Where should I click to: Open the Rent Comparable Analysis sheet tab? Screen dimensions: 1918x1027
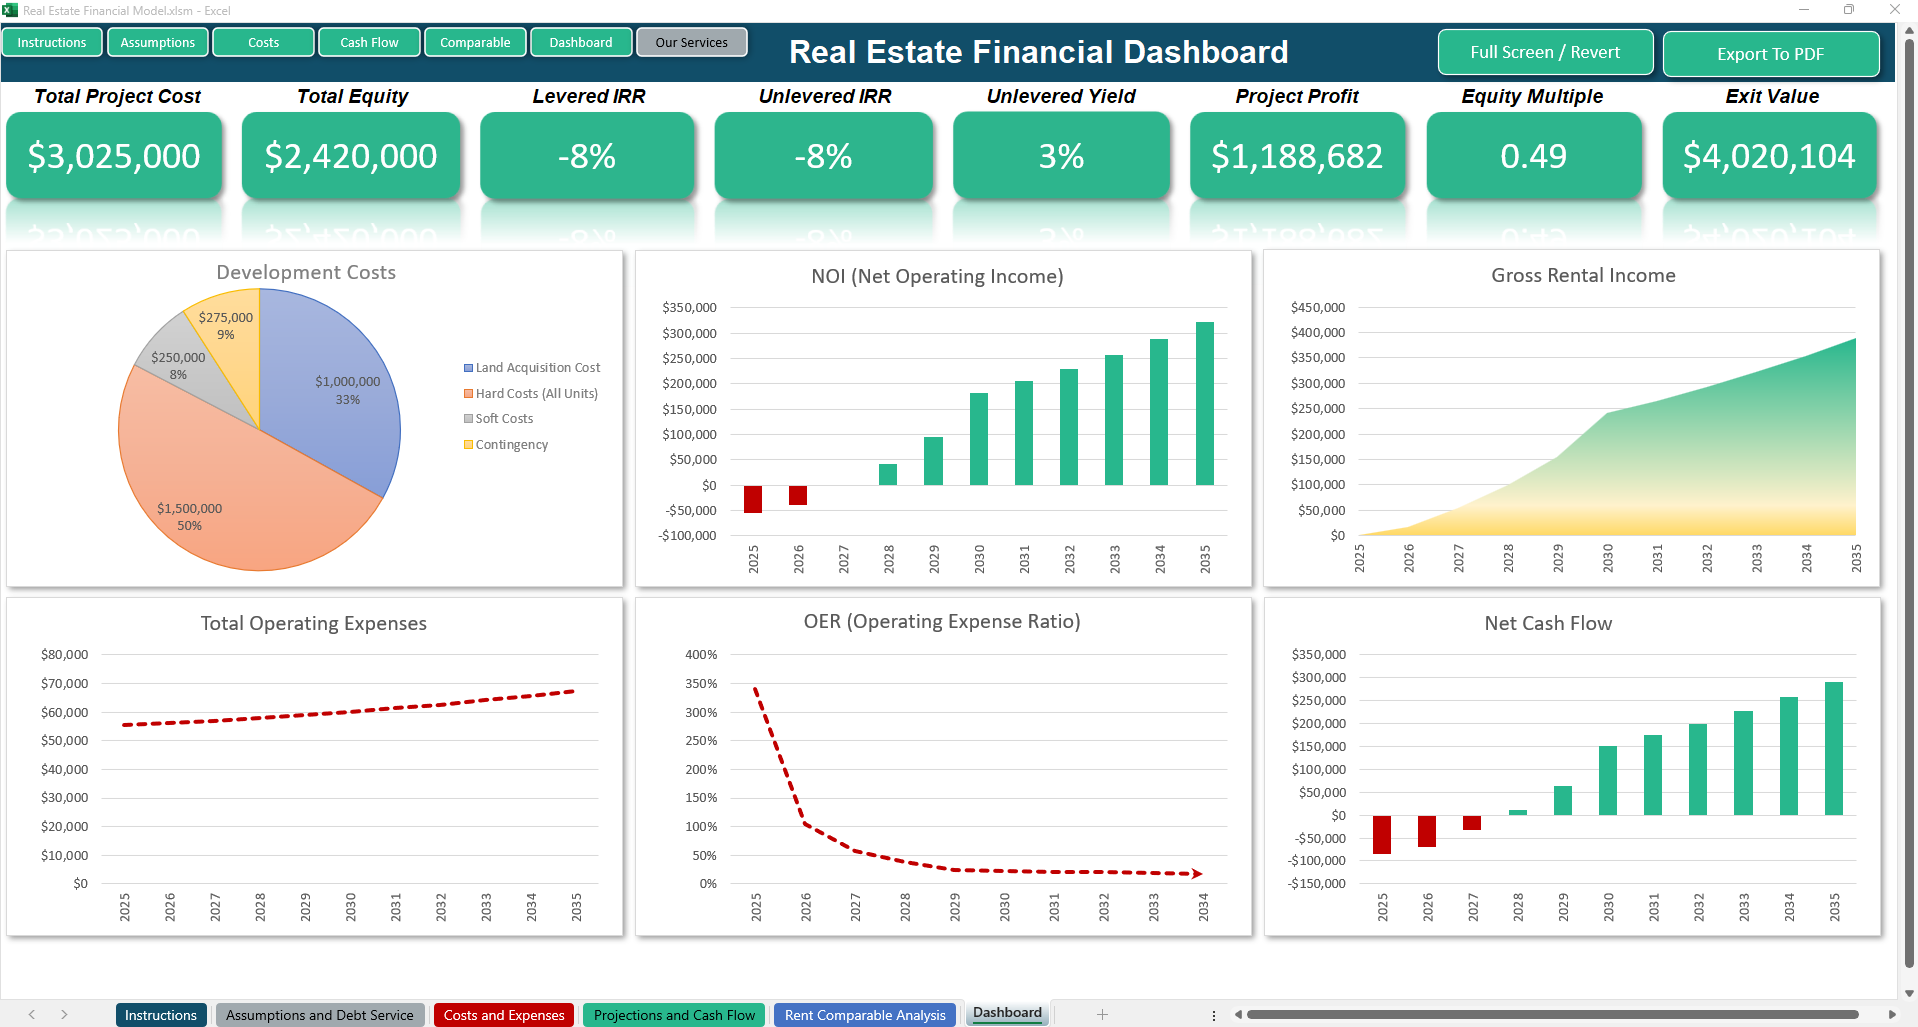[864, 1015]
